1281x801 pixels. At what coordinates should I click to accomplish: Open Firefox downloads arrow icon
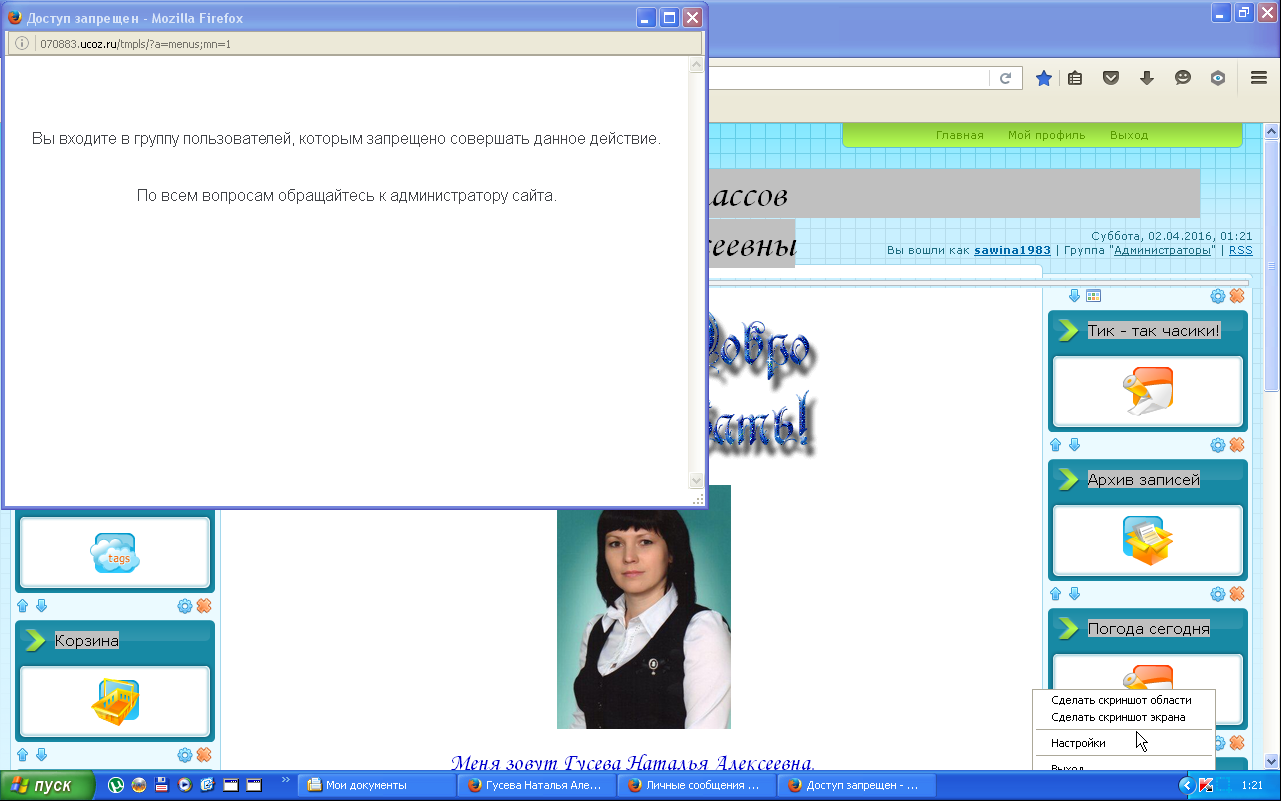[1147, 78]
